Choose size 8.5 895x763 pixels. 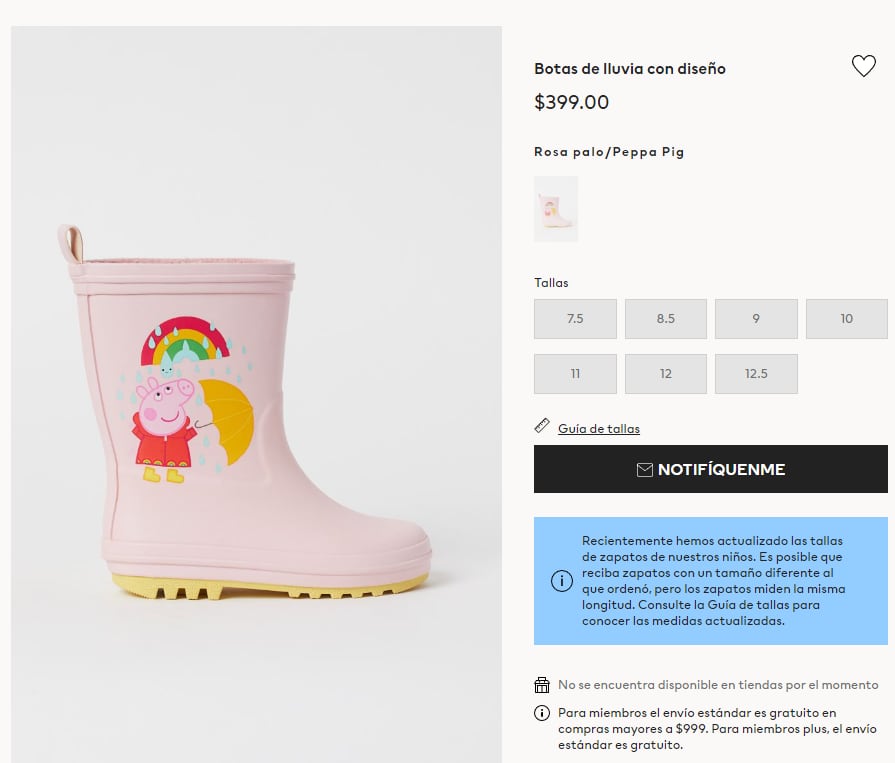tap(665, 318)
